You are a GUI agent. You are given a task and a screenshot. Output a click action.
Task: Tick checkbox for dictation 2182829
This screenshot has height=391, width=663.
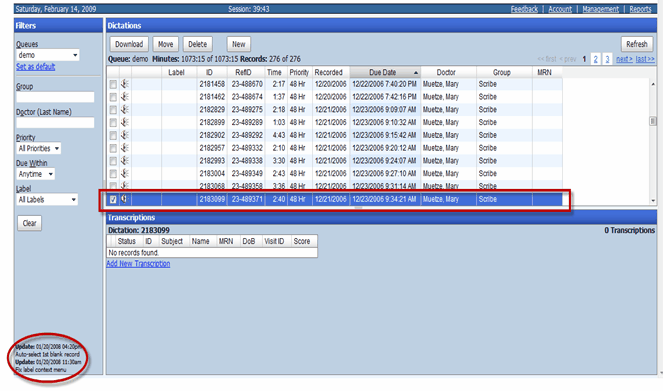coord(113,110)
